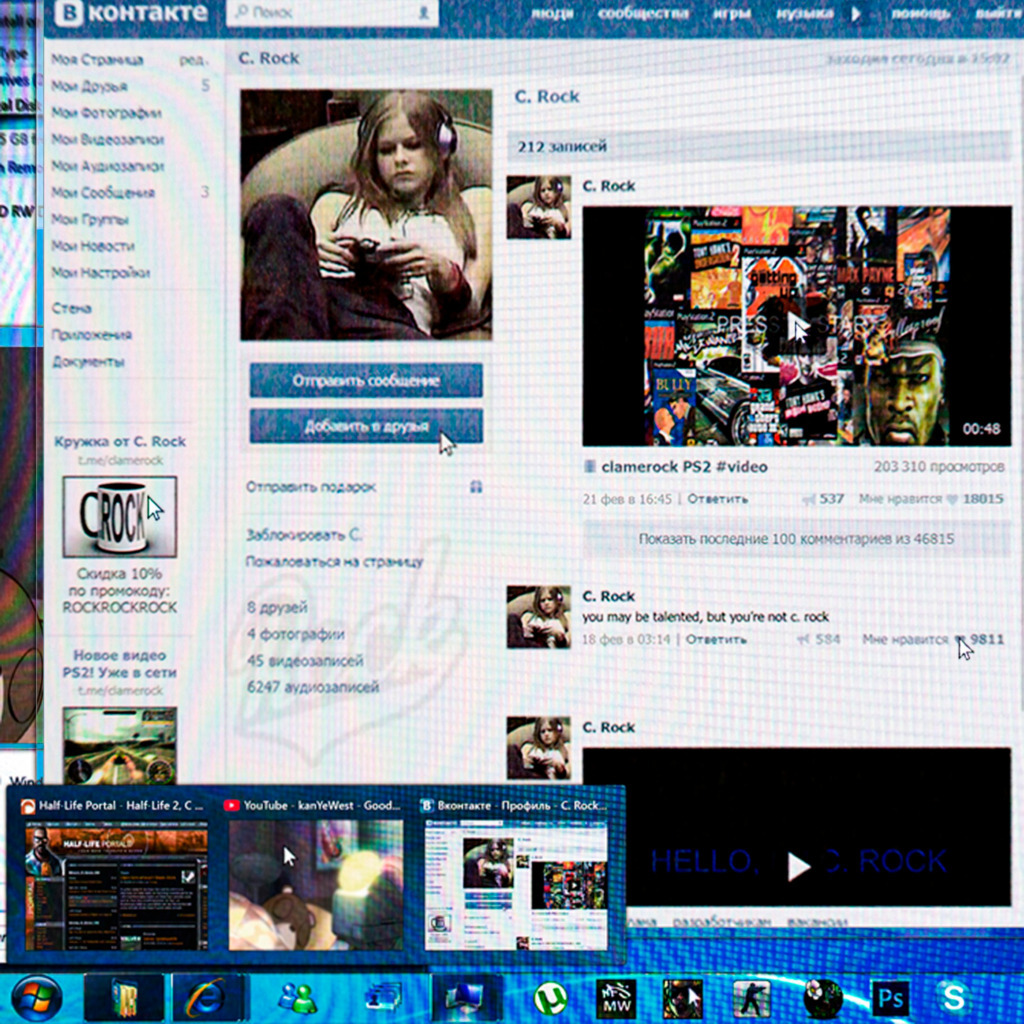The image size is (1024, 1024).
Task: Click the C.ROCK mug ad image
Action: coord(120,517)
